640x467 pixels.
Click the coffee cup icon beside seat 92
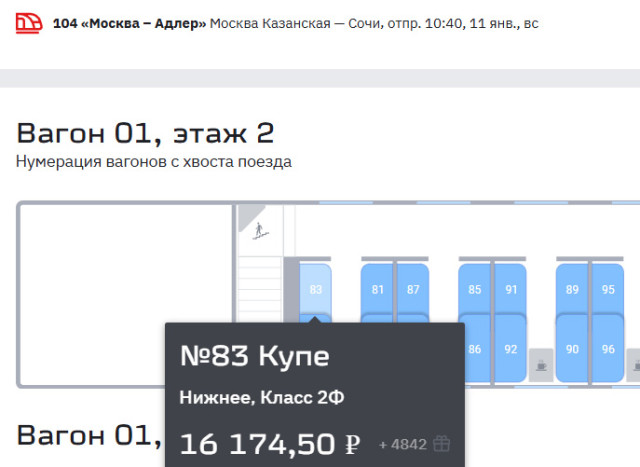pyautogui.click(x=541, y=362)
